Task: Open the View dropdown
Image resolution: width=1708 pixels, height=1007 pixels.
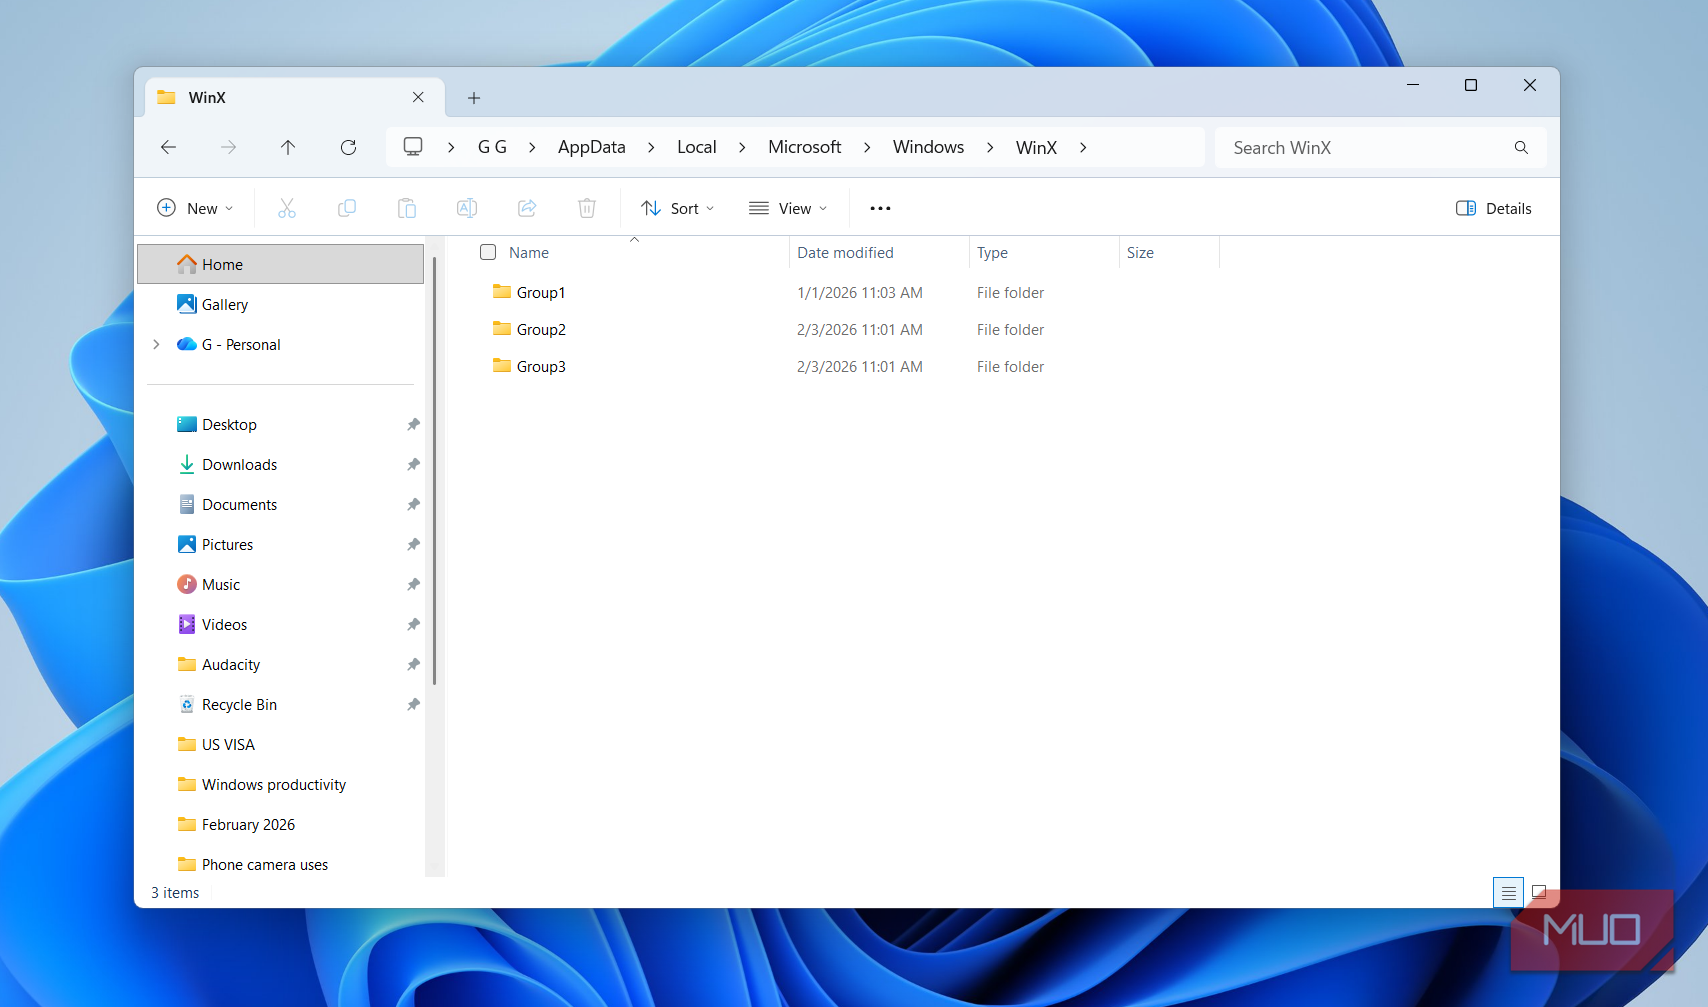Action: [x=788, y=208]
